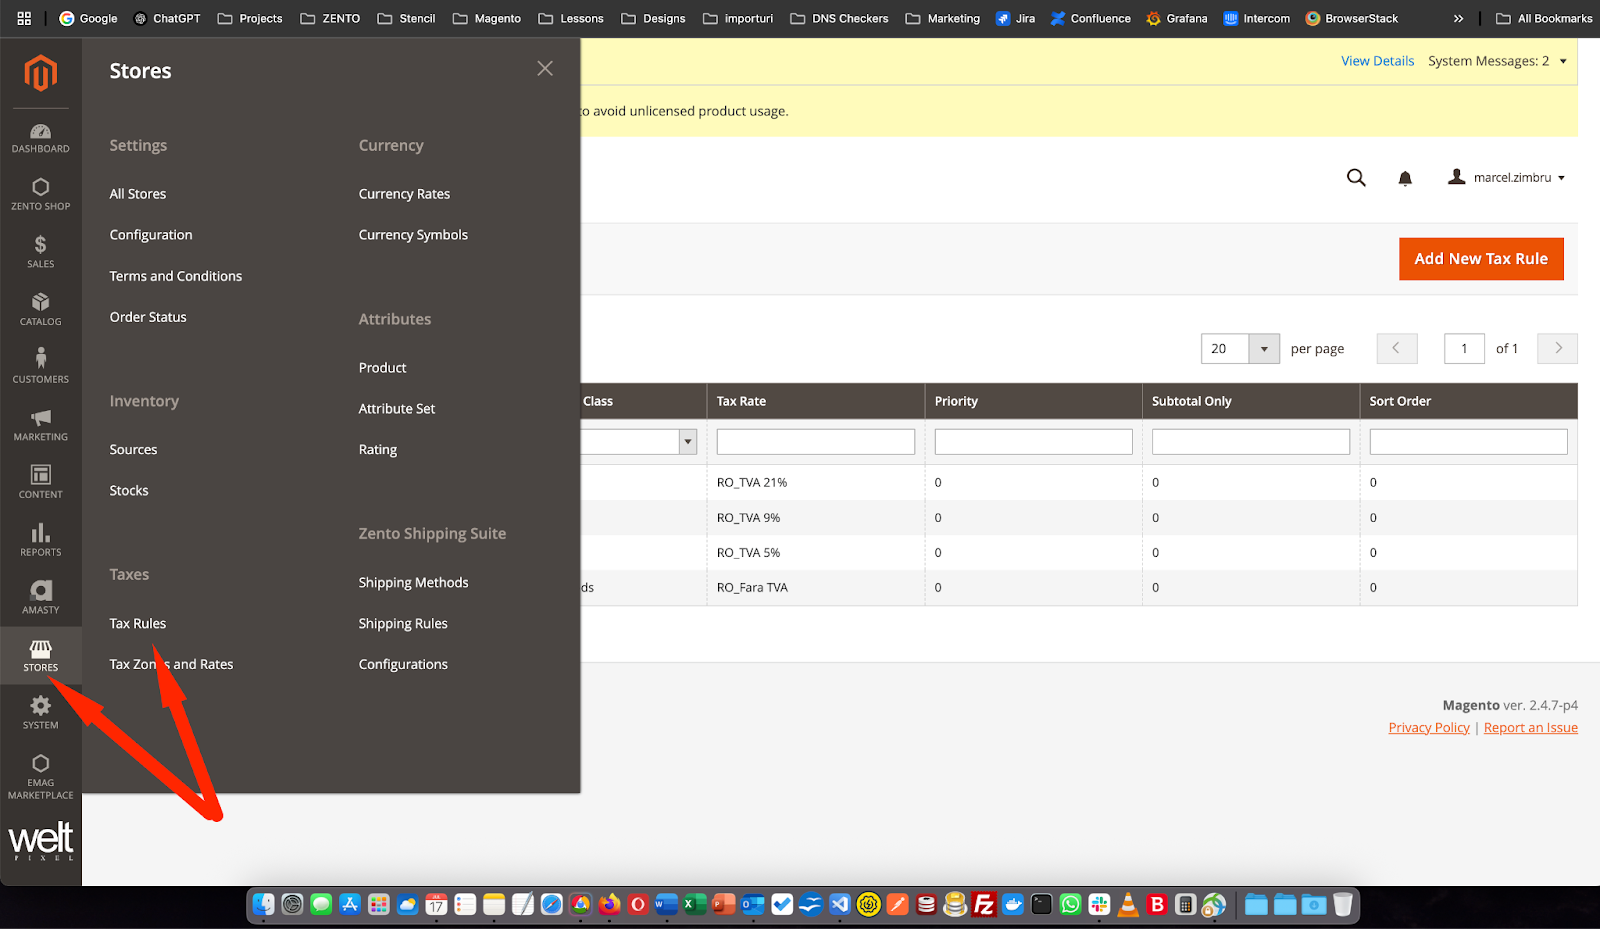Screen dimensions: 1600x929
Task: Click the Add New Tax Rule button
Action: (1481, 259)
